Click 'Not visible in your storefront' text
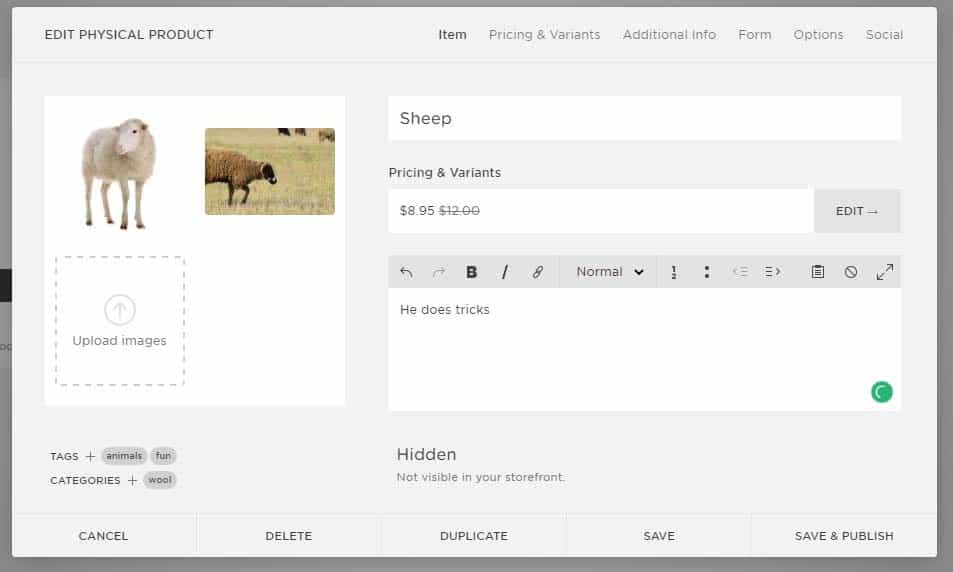 pos(481,477)
